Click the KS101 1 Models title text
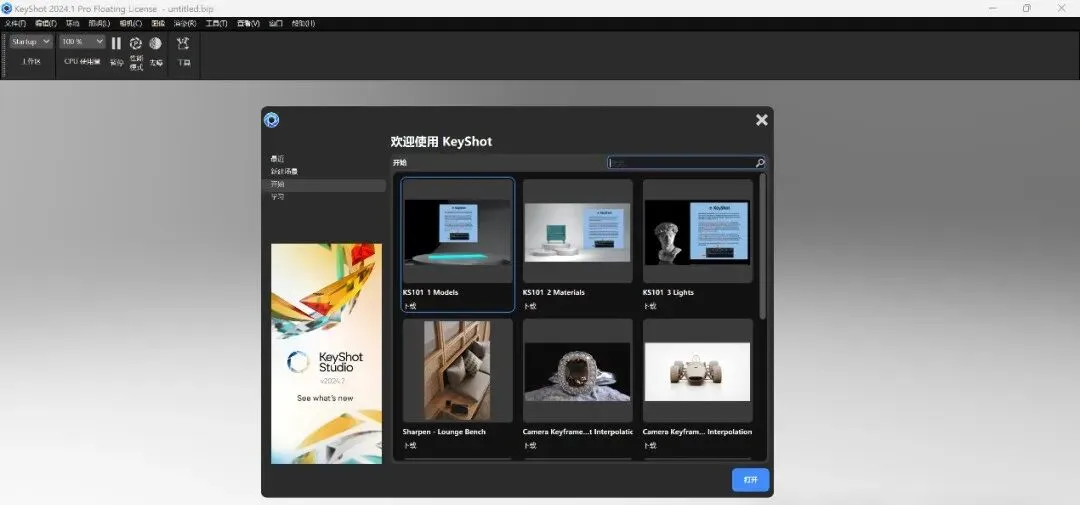 pyautogui.click(x=430, y=293)
